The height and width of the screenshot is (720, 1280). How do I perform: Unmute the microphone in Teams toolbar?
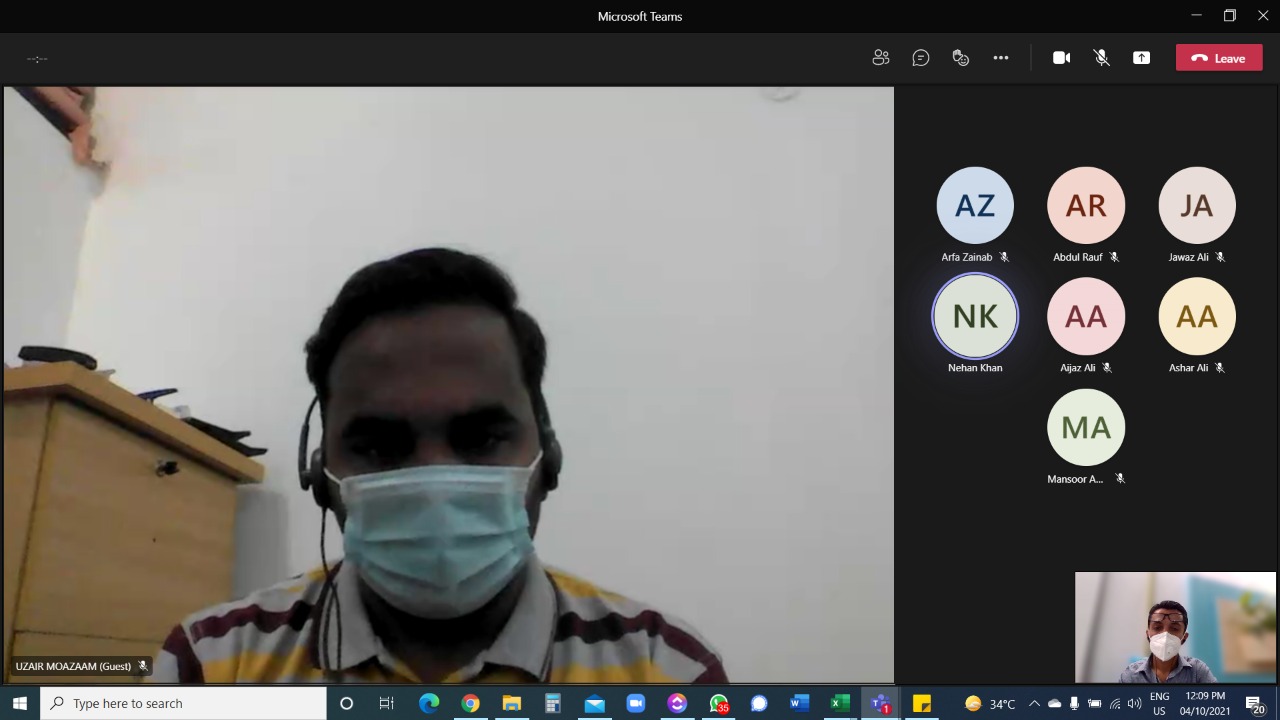pyautogui.click(x=1101, y=58)
